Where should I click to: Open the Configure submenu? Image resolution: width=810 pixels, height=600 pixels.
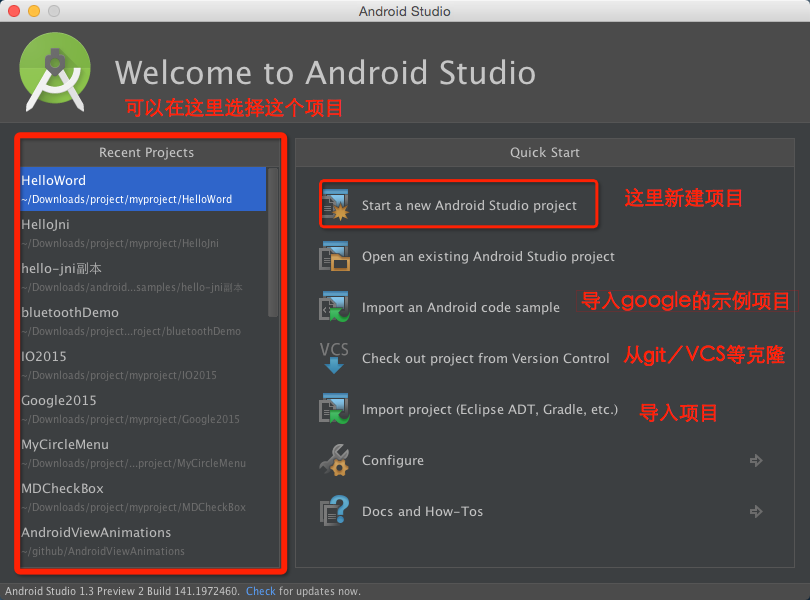click(x=393, y=460)
